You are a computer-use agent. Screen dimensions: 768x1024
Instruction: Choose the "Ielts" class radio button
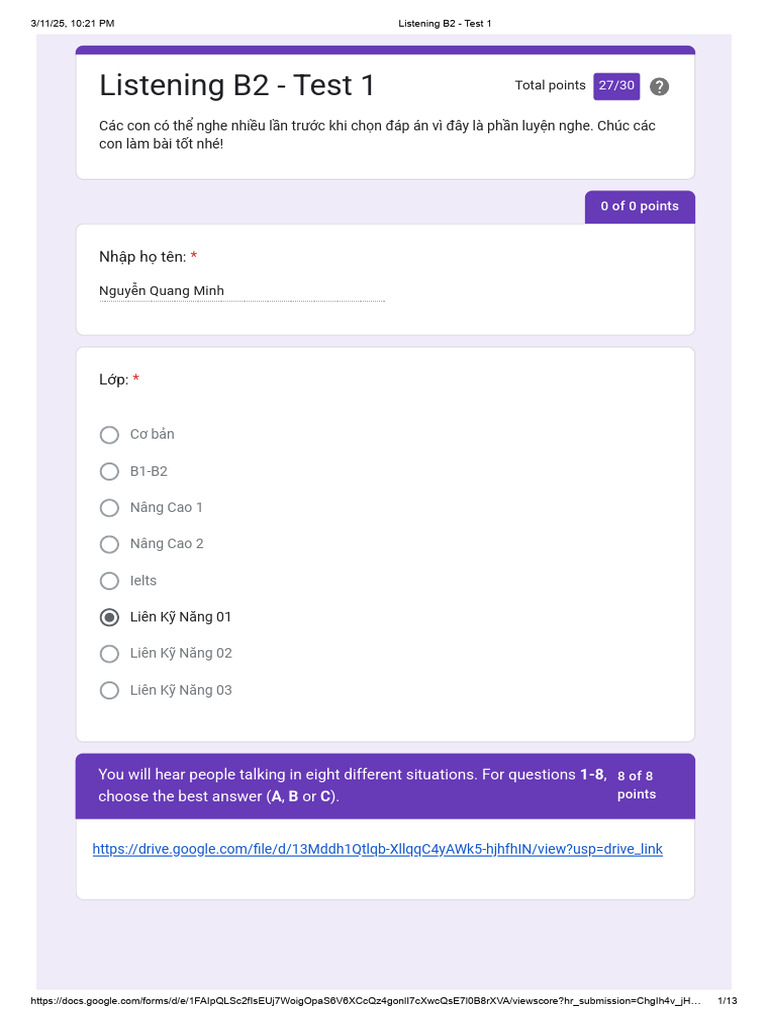pyautogui.click(x=110, y=580)
